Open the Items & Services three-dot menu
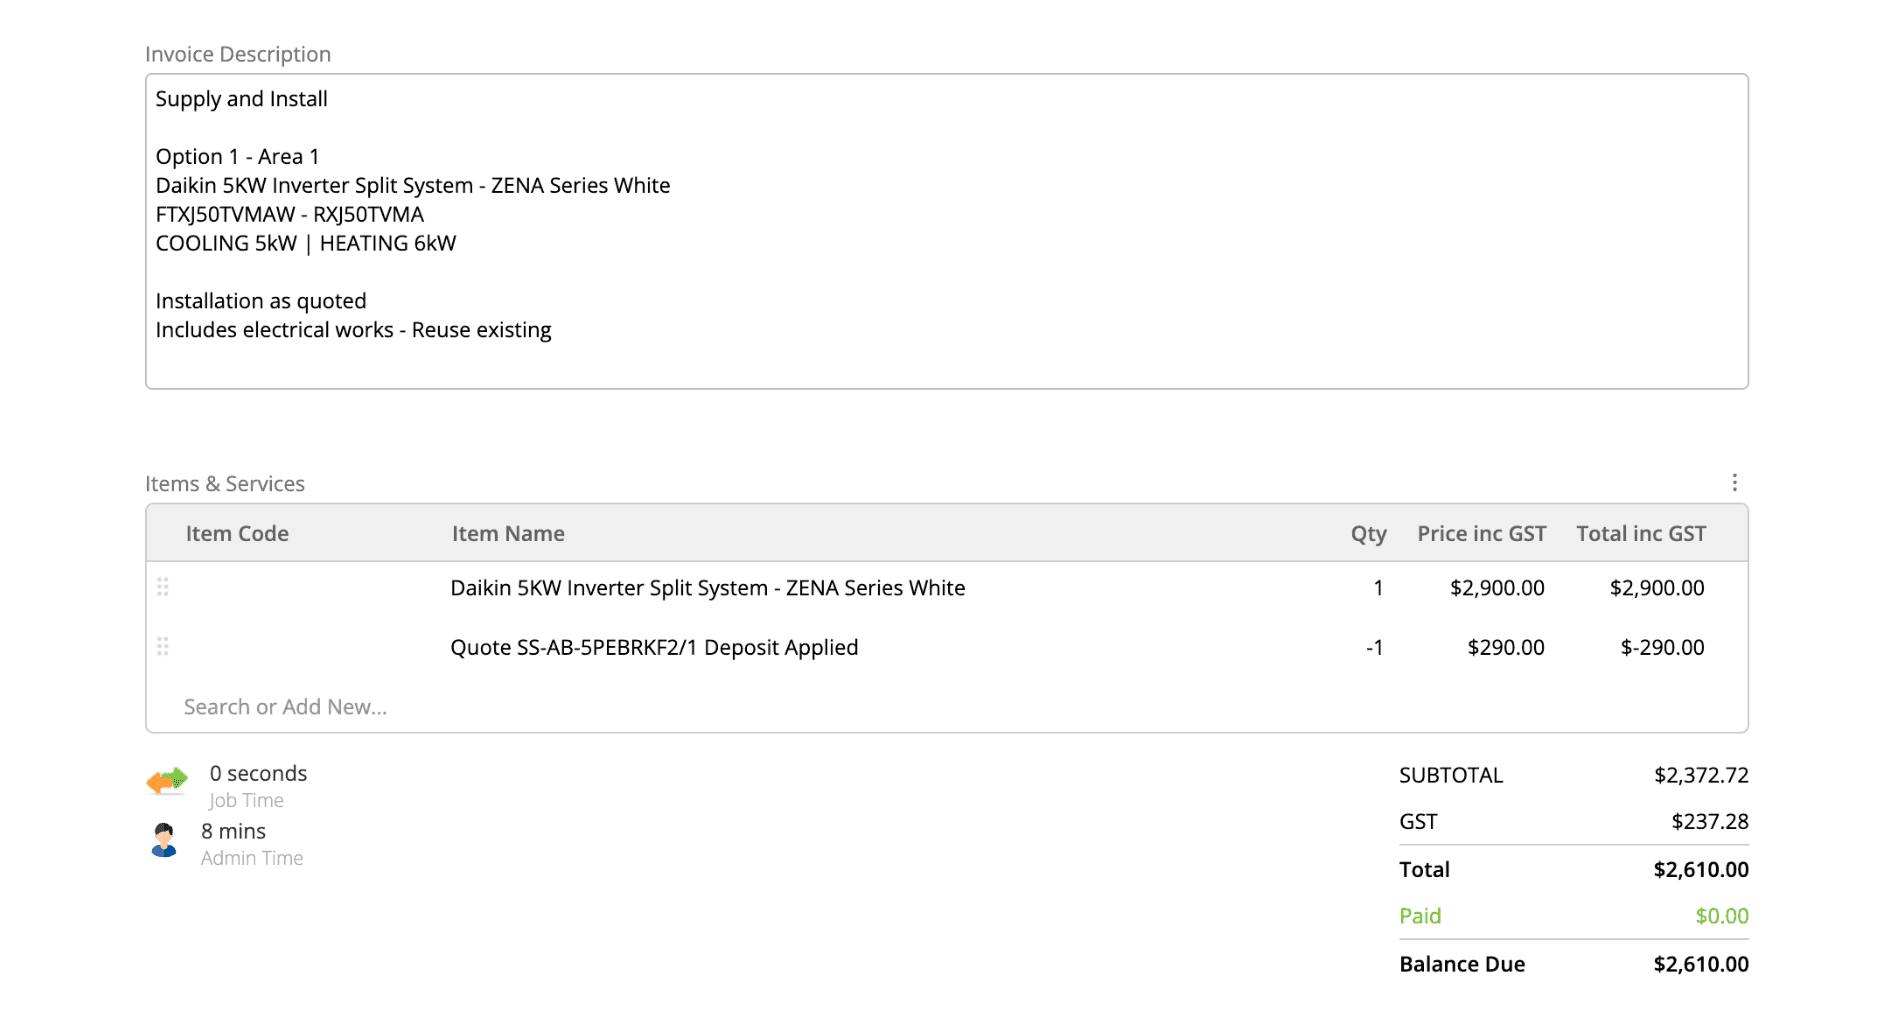This screenshot has width=1900, height=1029. coord(1735,483)
